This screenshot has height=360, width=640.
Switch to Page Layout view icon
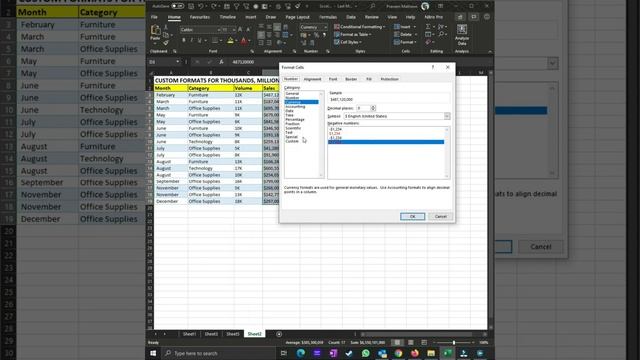click(411, 342)
